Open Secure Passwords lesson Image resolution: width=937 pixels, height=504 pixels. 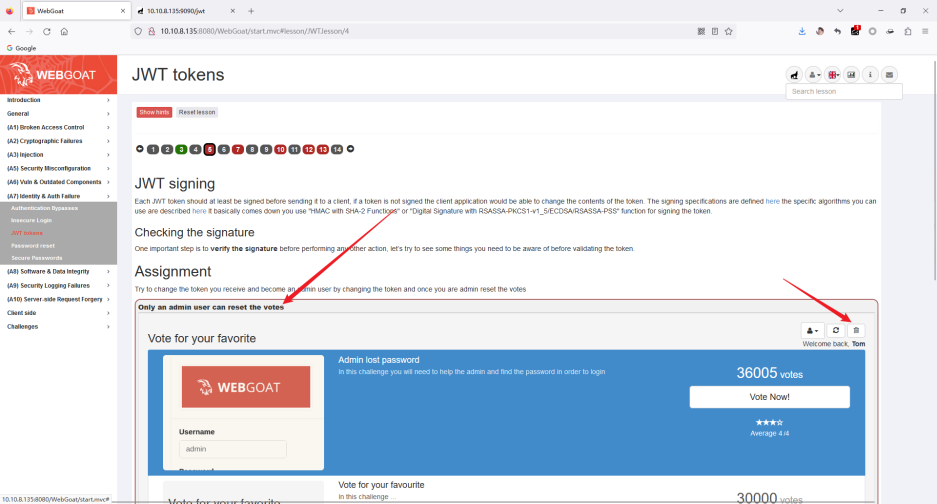pos(36,258)
